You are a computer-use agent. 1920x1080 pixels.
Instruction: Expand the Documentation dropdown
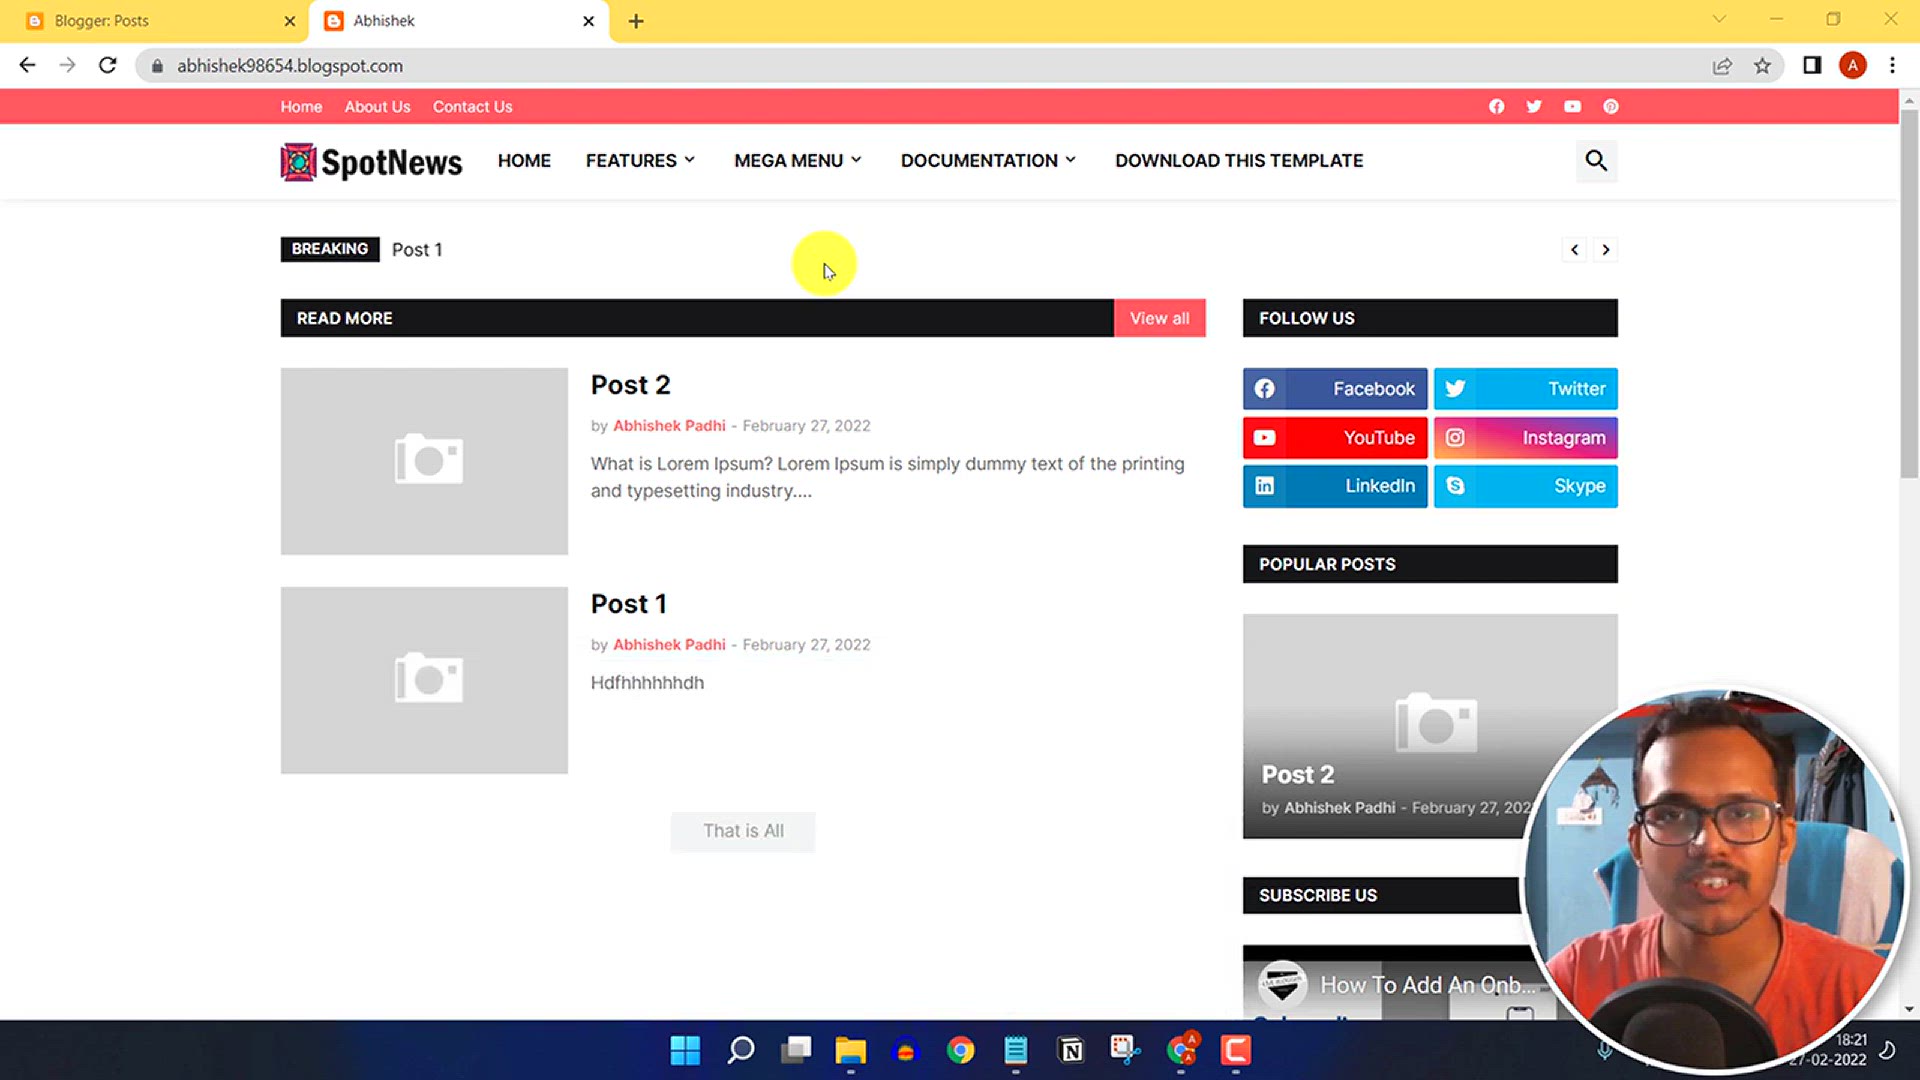pos(988,161)
